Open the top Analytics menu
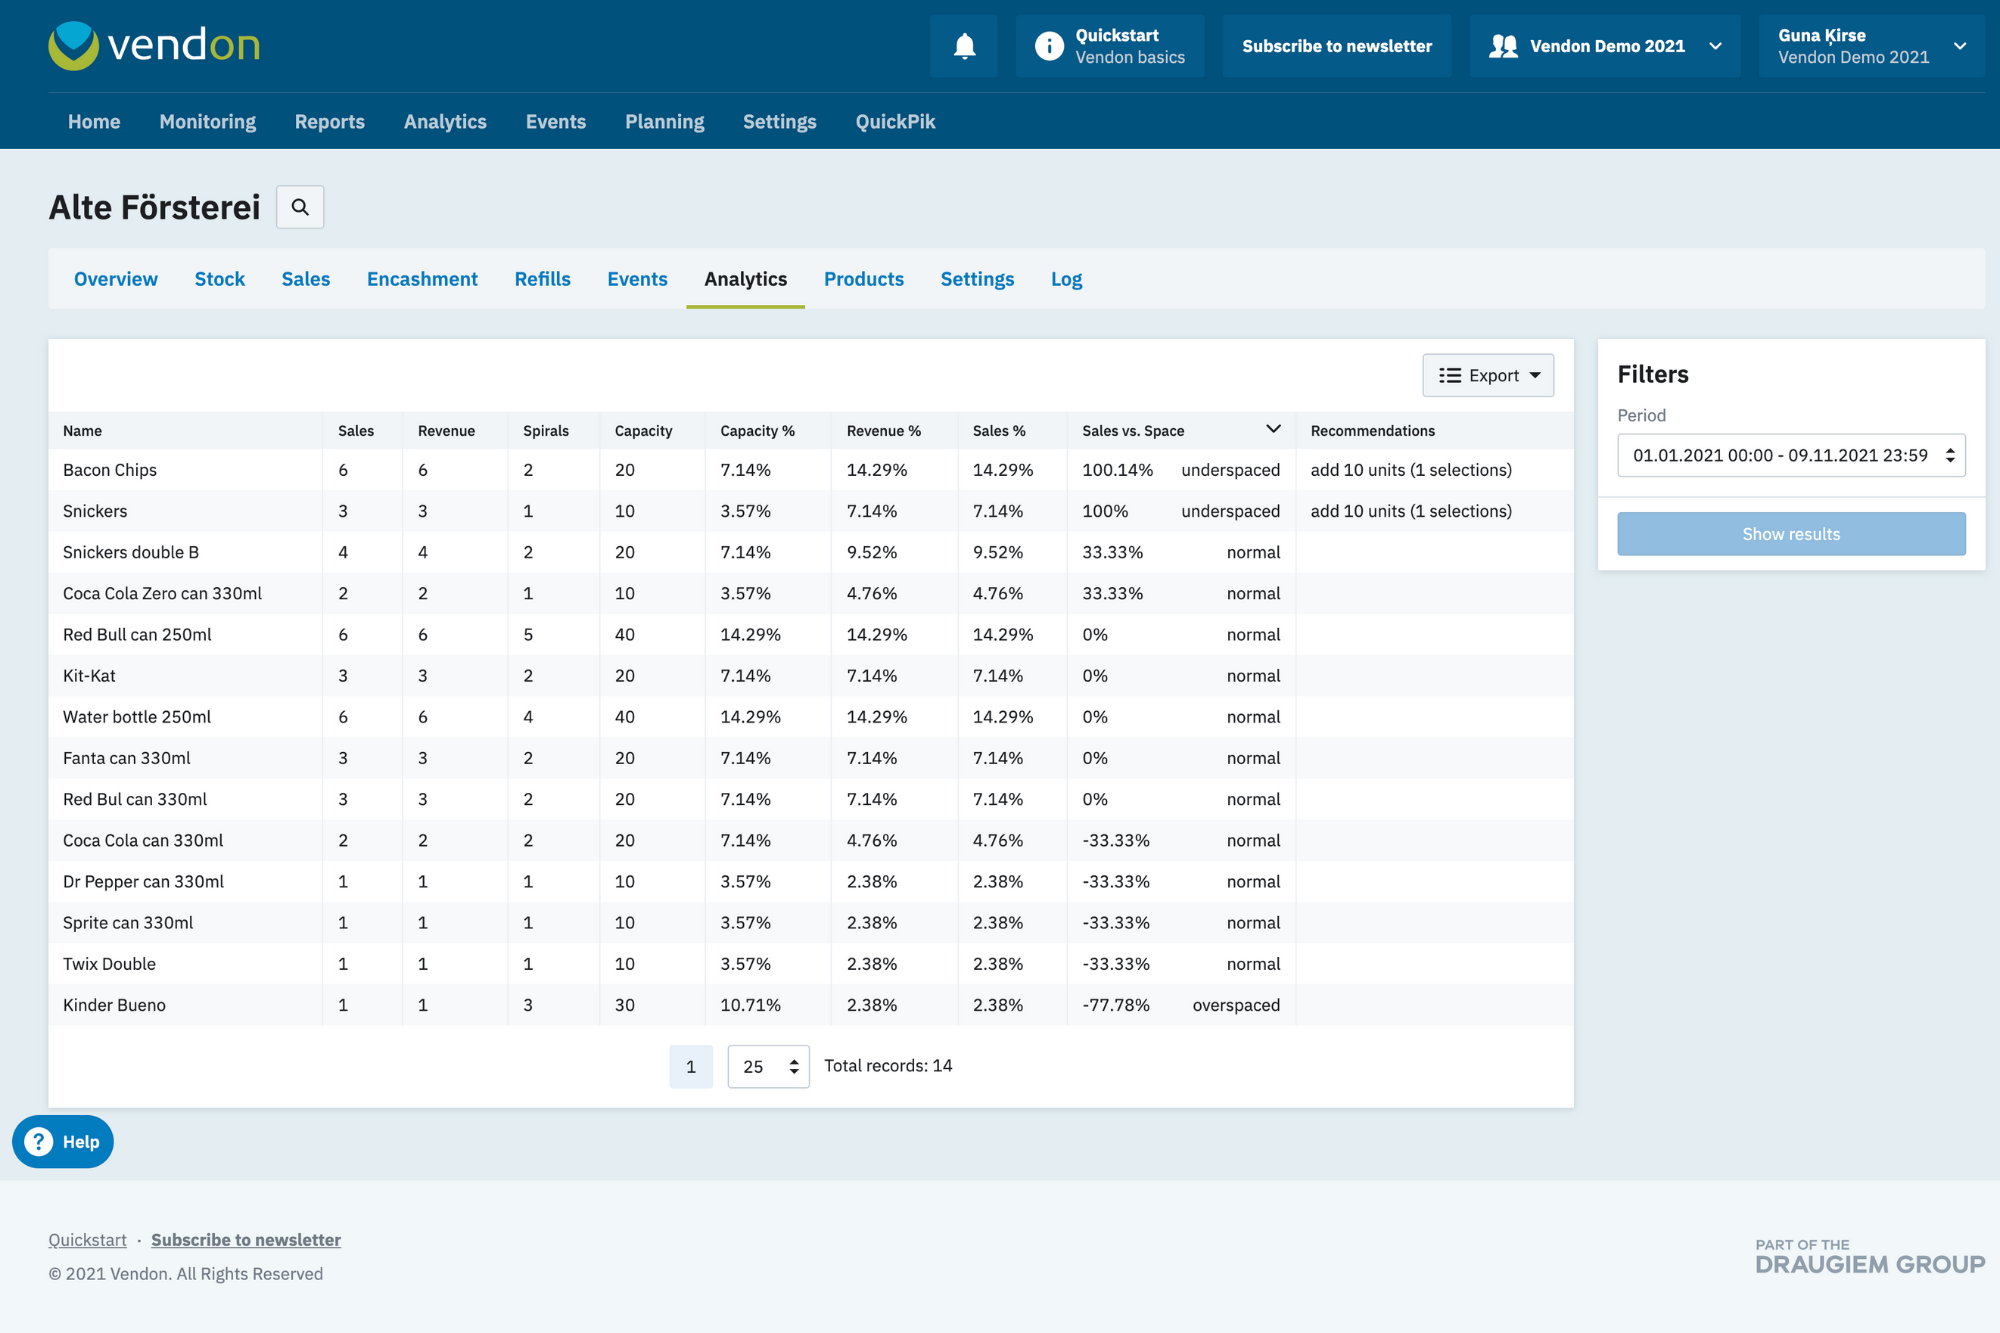Viewport: 2000px width, 1333px height. 445,121
